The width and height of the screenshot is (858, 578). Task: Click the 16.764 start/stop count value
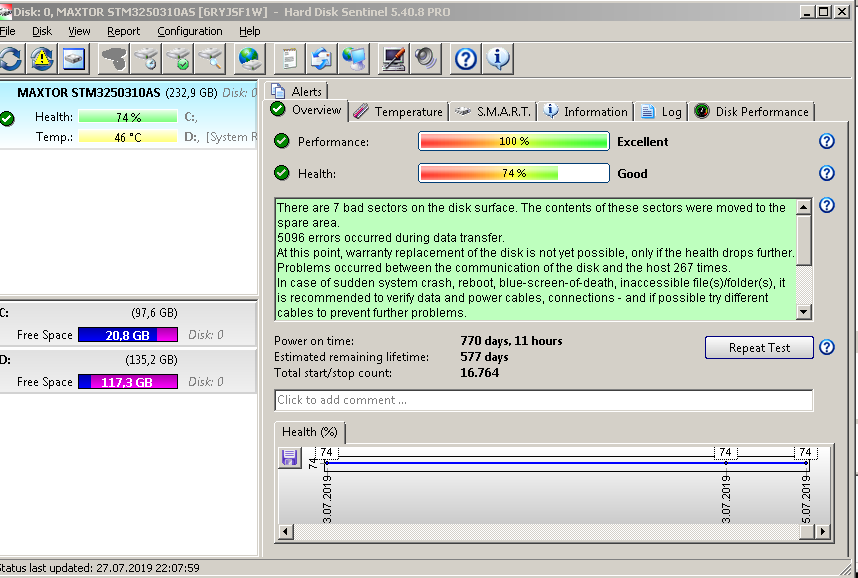pyautogui.click(x=480, y=373)
